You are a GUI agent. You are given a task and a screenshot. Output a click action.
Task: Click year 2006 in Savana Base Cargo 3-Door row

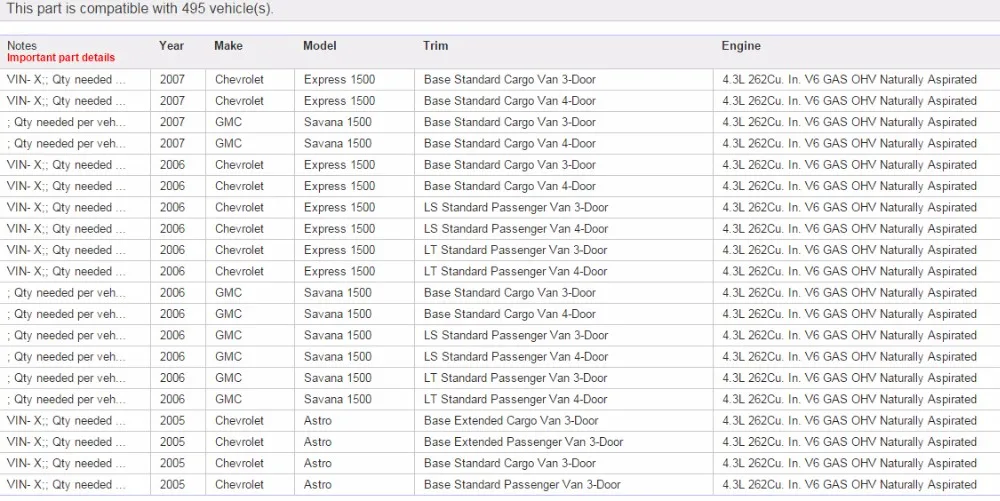click(172, 293)
